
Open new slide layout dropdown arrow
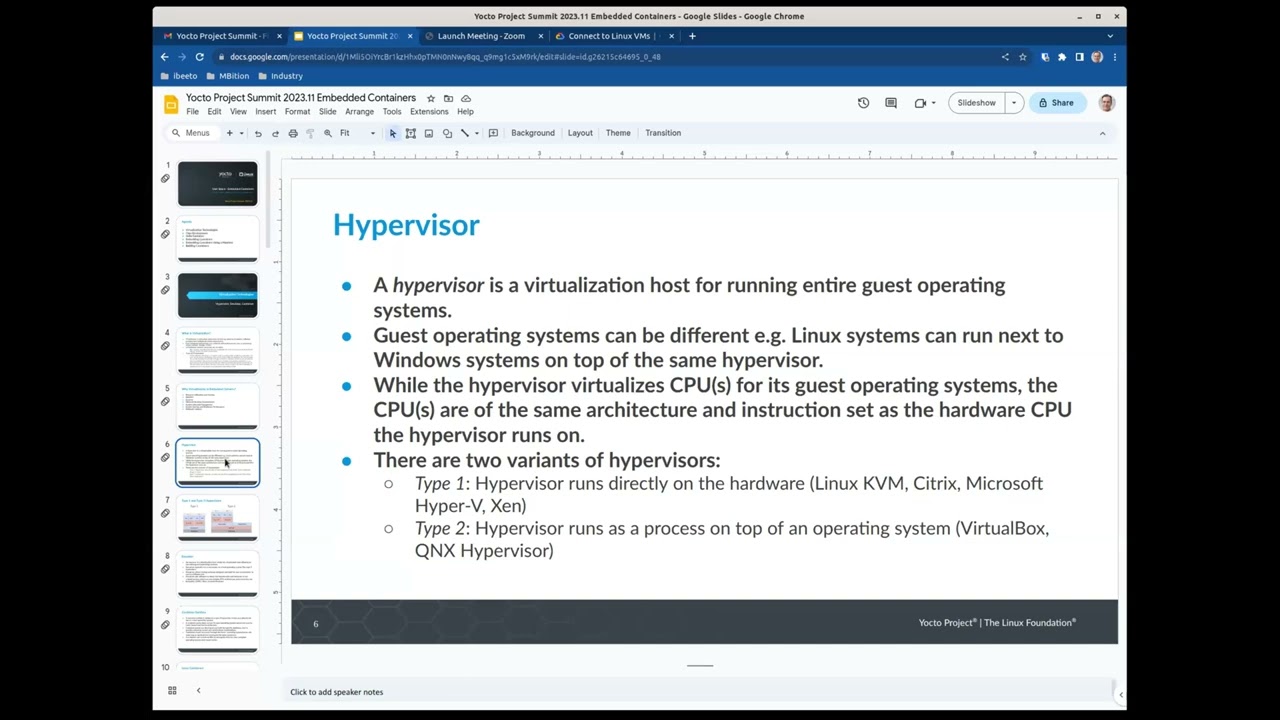(241, 133)
